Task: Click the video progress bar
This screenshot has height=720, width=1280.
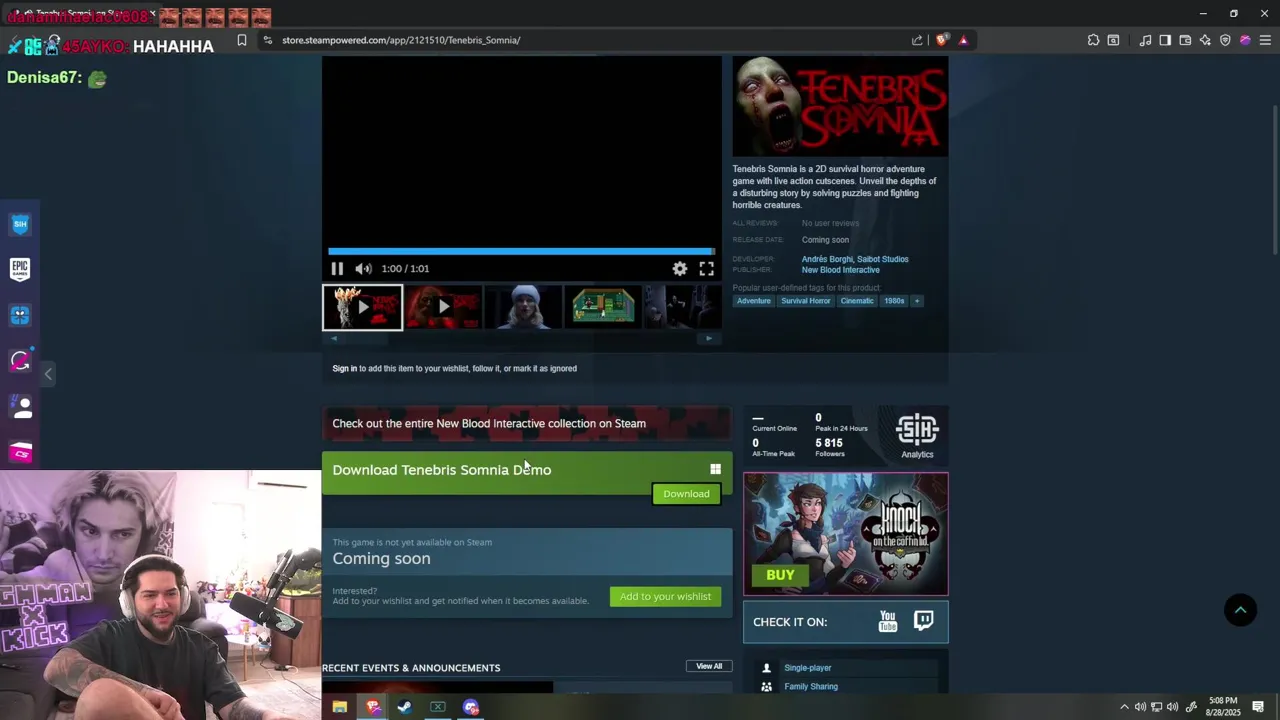Action: pos(521,251)
